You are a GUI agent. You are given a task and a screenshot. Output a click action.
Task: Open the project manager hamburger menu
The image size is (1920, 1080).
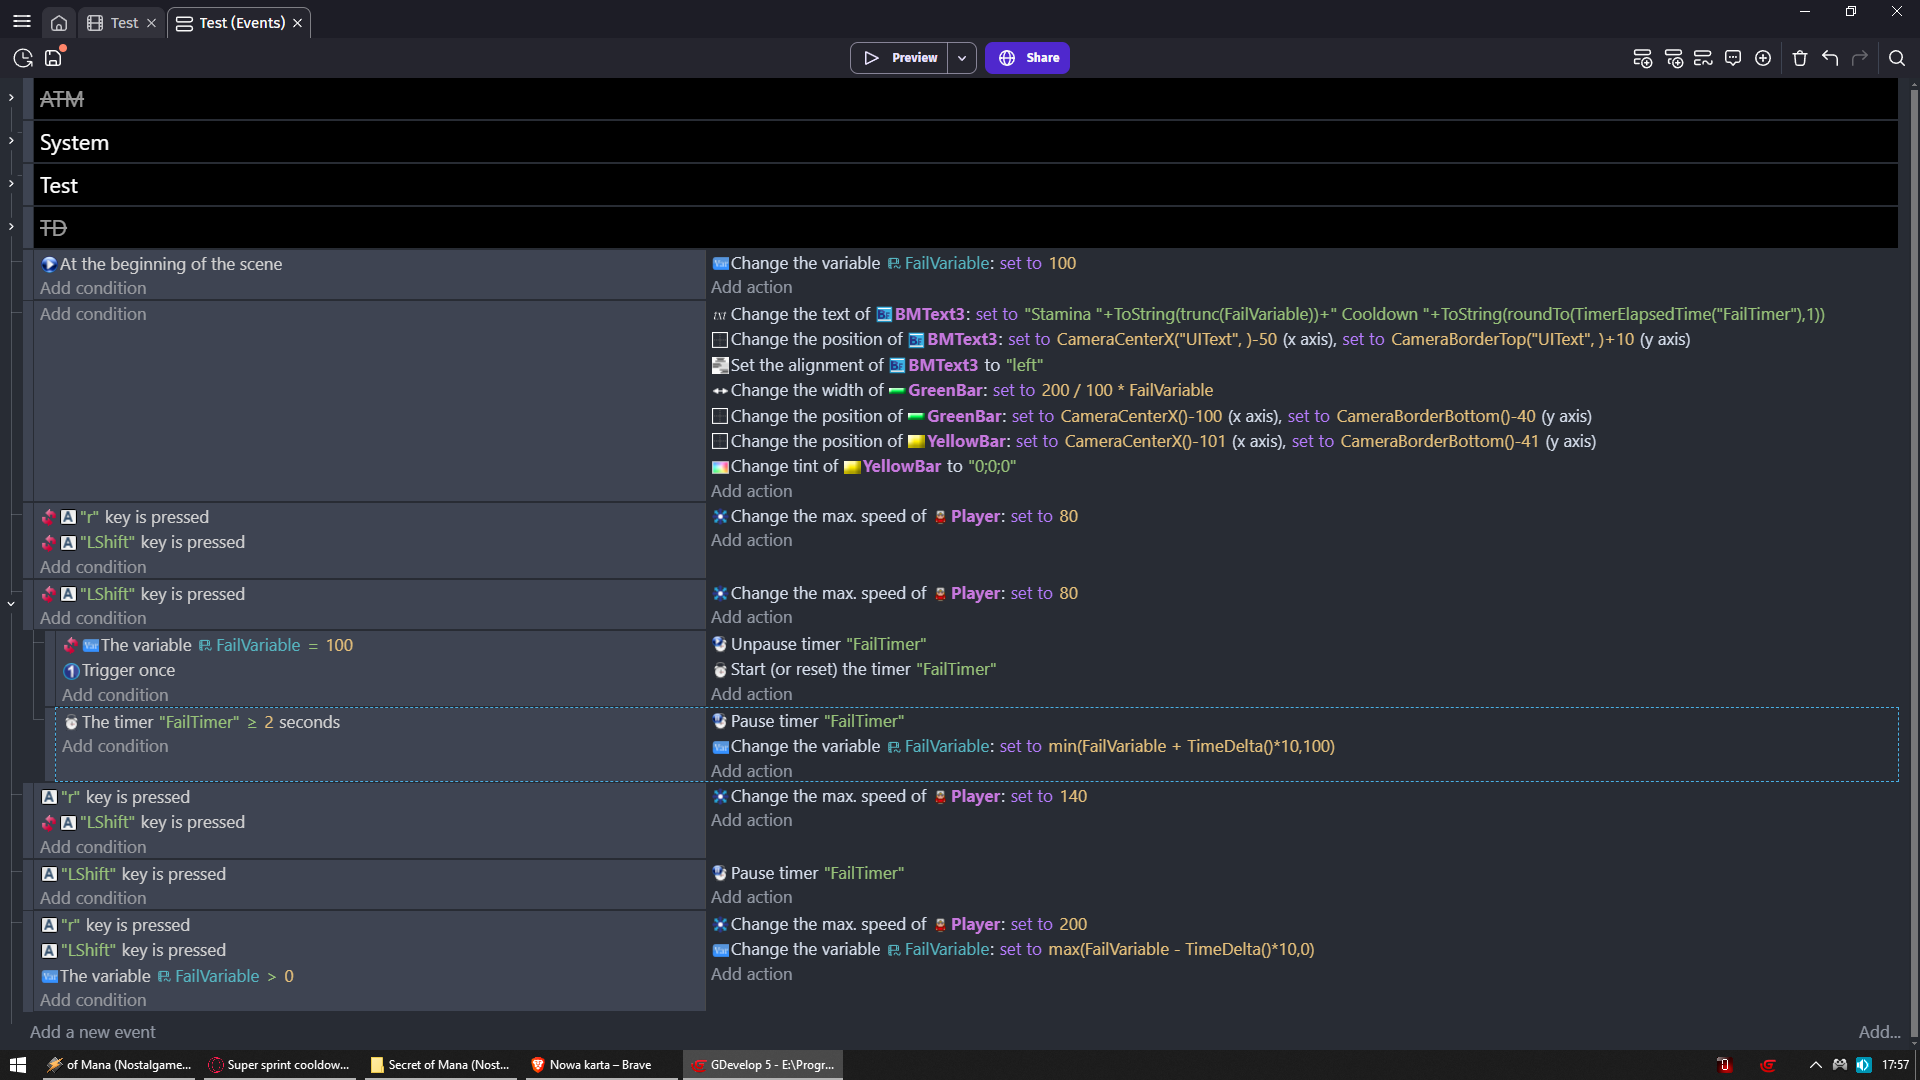[22, 22]
